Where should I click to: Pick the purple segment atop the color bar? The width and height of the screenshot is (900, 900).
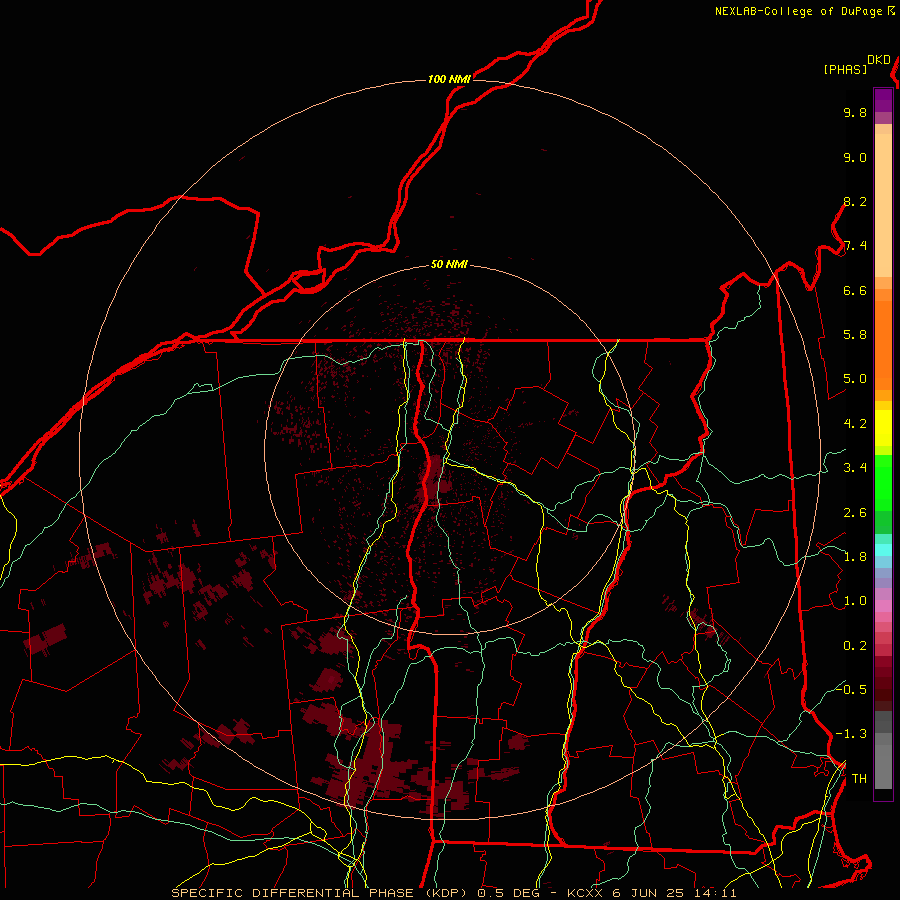[883, 100]
